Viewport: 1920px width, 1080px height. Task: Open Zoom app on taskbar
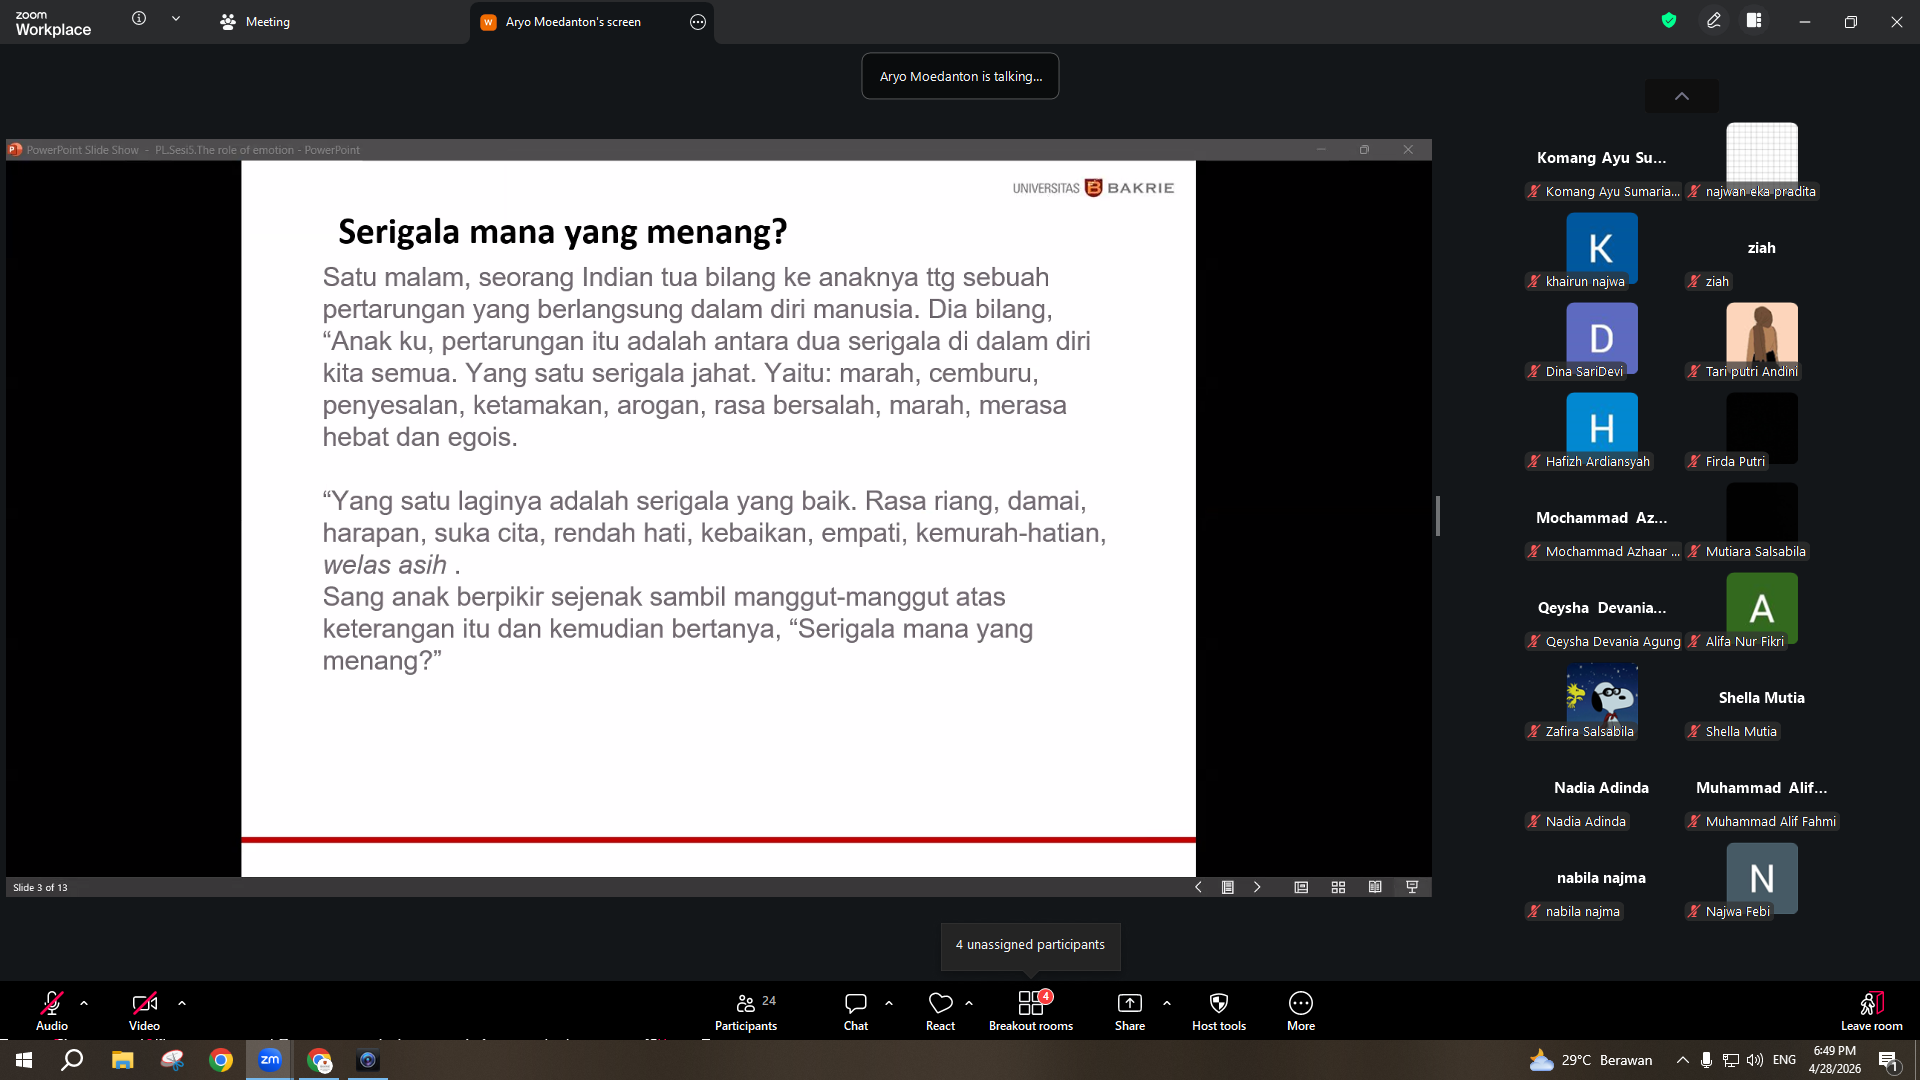click(270, 1060)
